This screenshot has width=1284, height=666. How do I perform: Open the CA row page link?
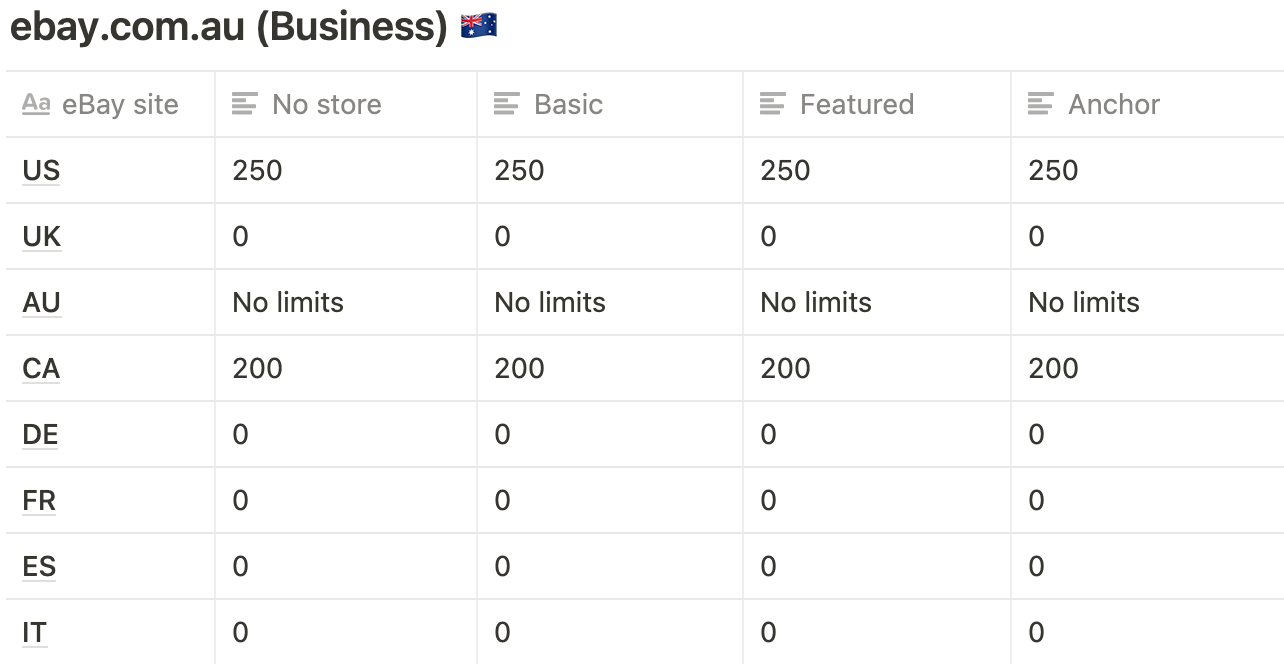pyautogui.click(x=41, y=369)
